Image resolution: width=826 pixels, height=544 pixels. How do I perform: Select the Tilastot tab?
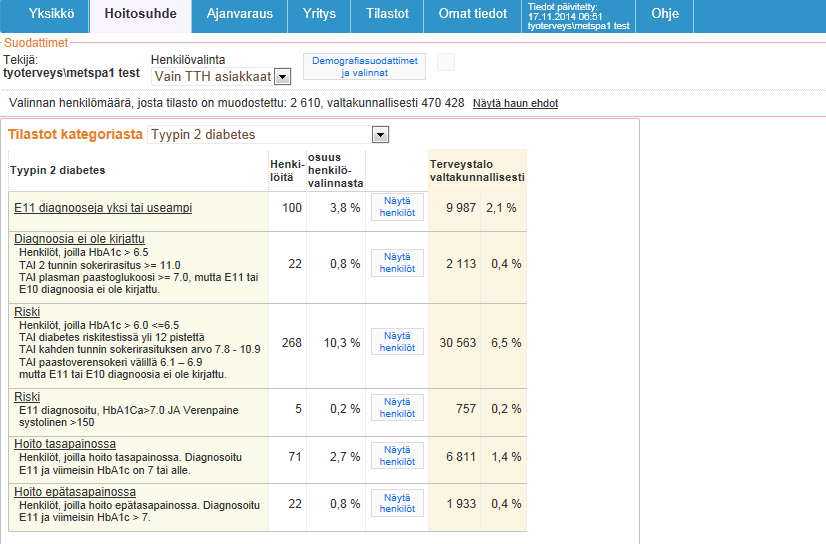coord(387,16)
